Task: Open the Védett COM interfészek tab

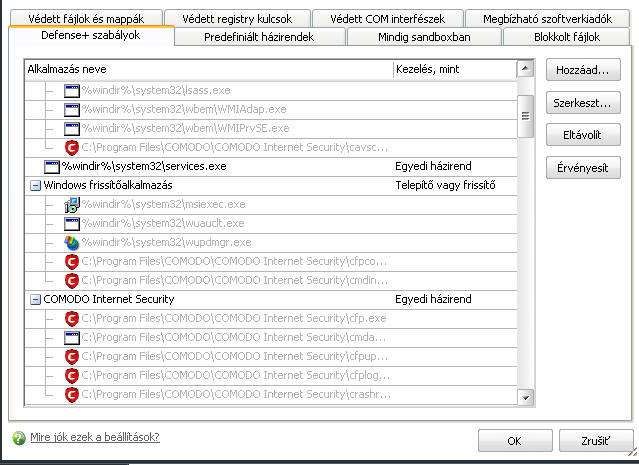Action: pos(388,19)
